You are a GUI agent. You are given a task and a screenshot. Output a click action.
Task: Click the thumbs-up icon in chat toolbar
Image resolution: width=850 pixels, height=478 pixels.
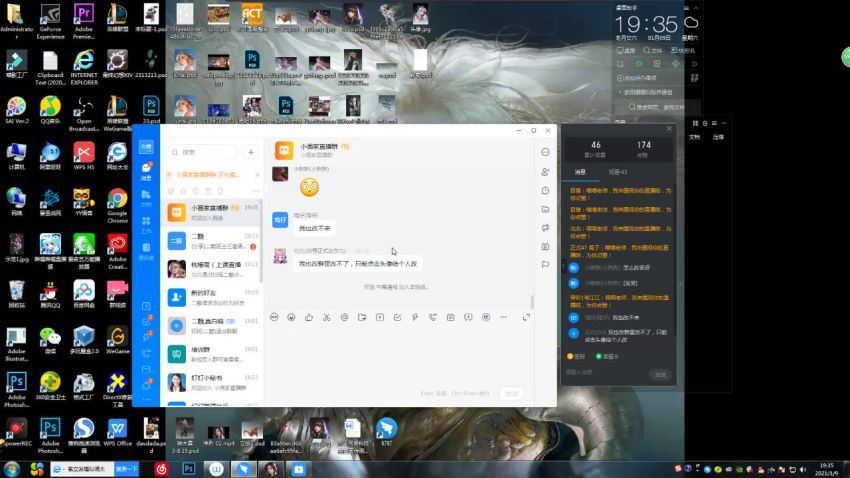click(x=309, y=317)
